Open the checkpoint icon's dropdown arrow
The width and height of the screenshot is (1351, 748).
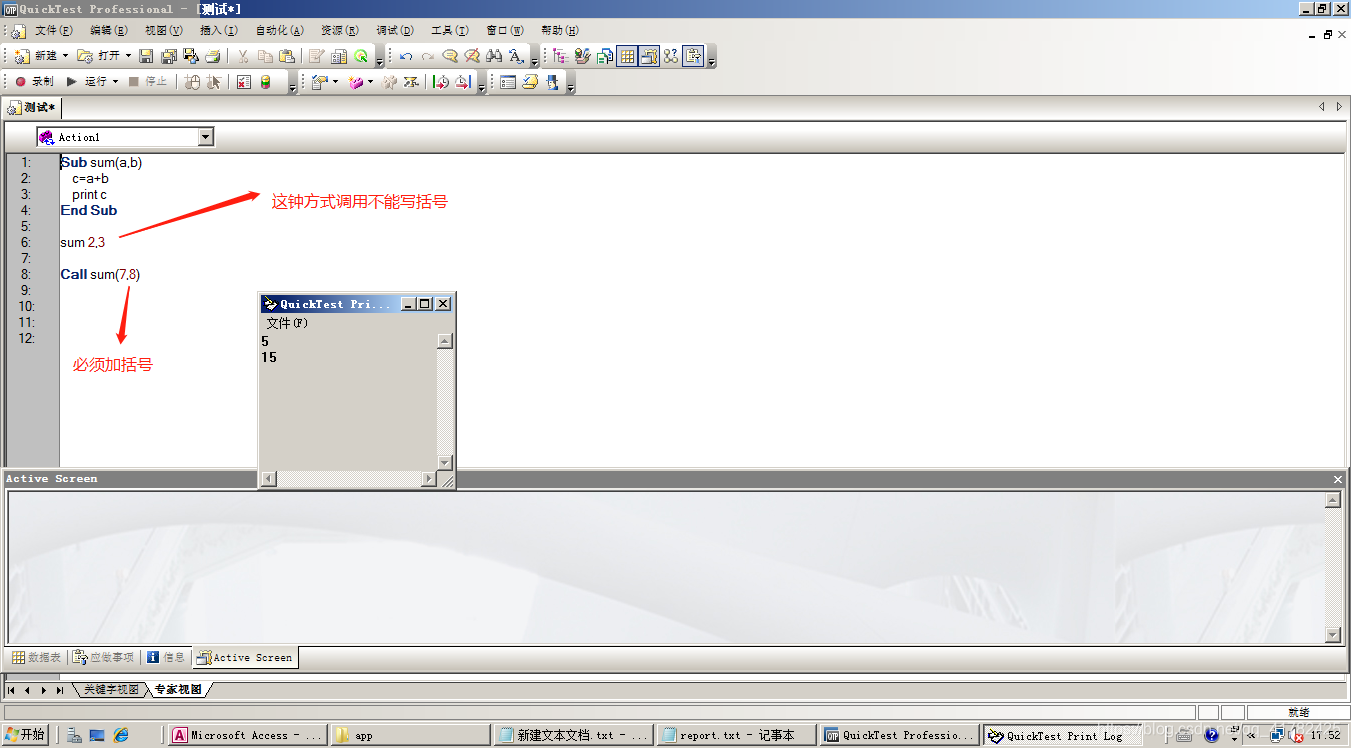coord(335,82)
